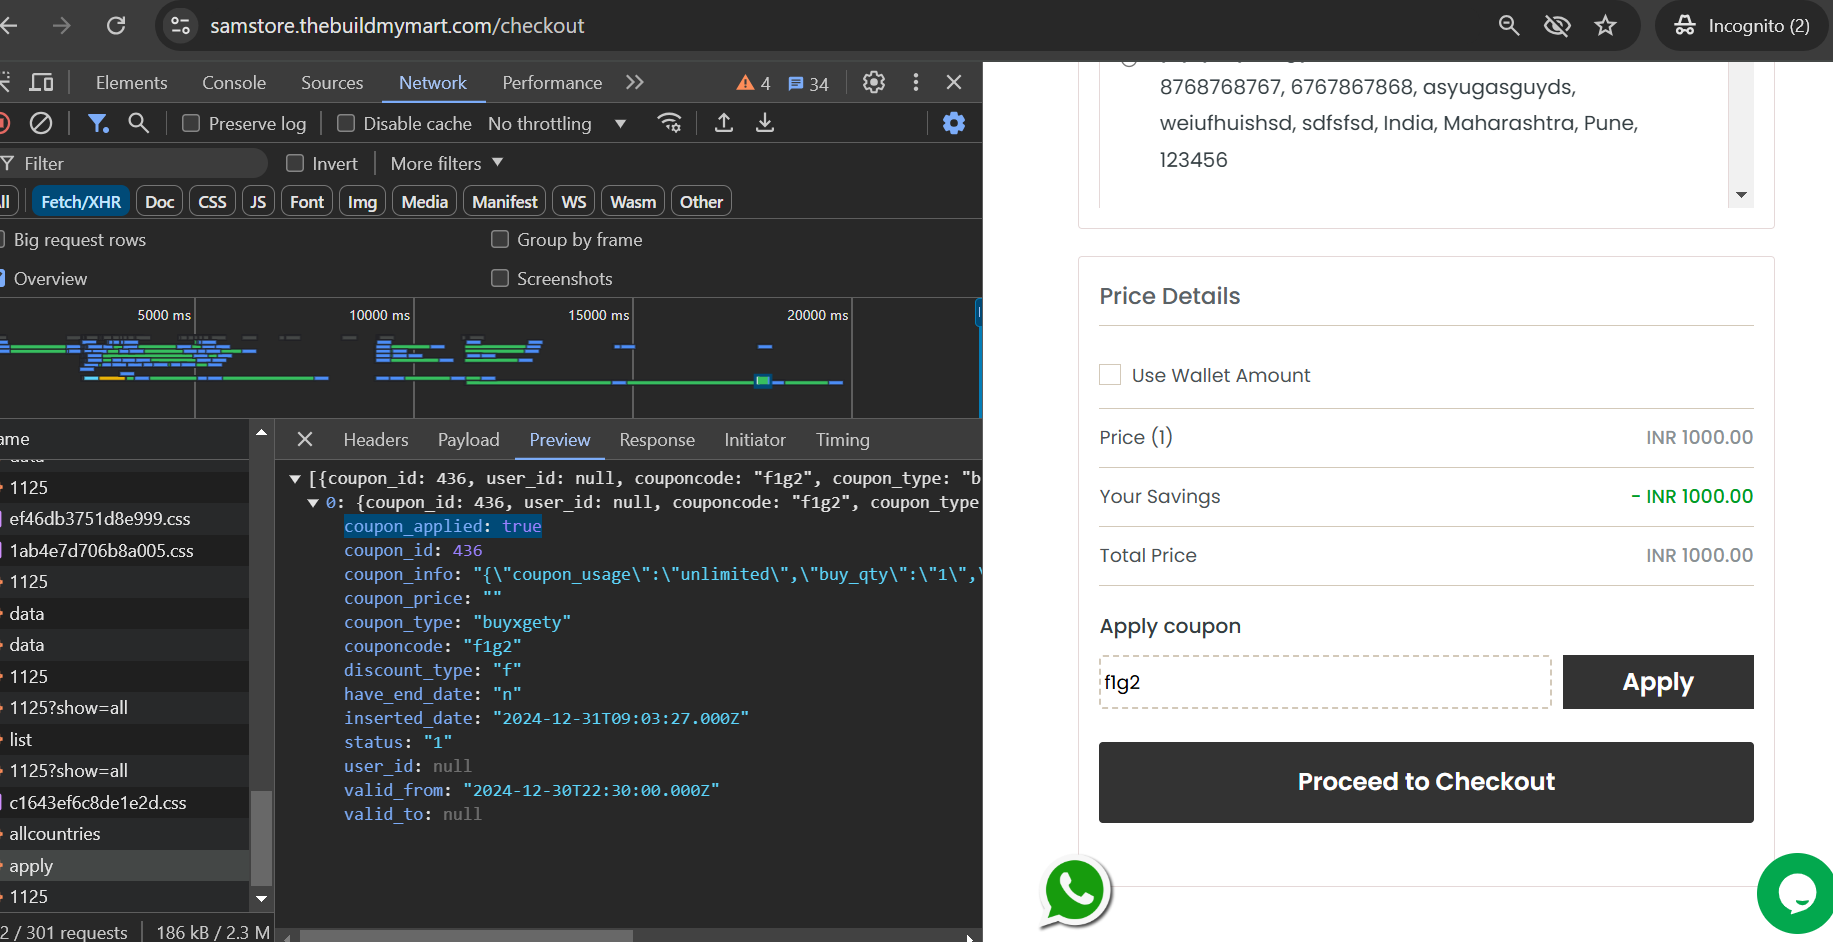Open the Headers tab of request
Image resolution: width=1833 pixels, height=942 pixels.
coord(376,440)
